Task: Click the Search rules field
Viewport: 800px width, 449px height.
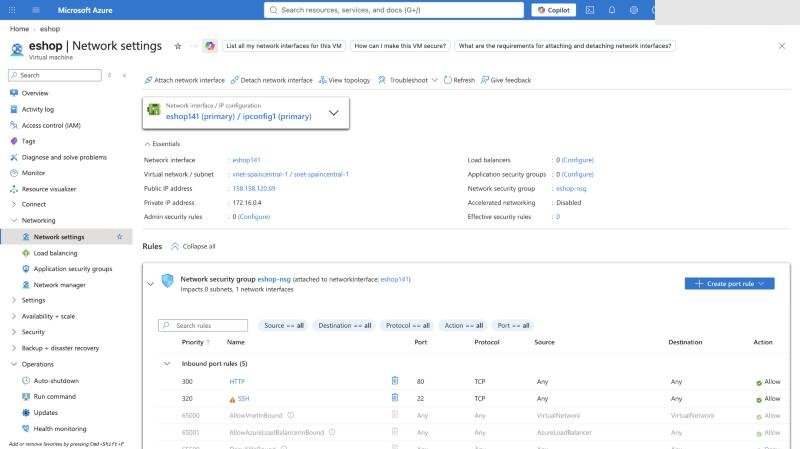Action: [203, 326]
